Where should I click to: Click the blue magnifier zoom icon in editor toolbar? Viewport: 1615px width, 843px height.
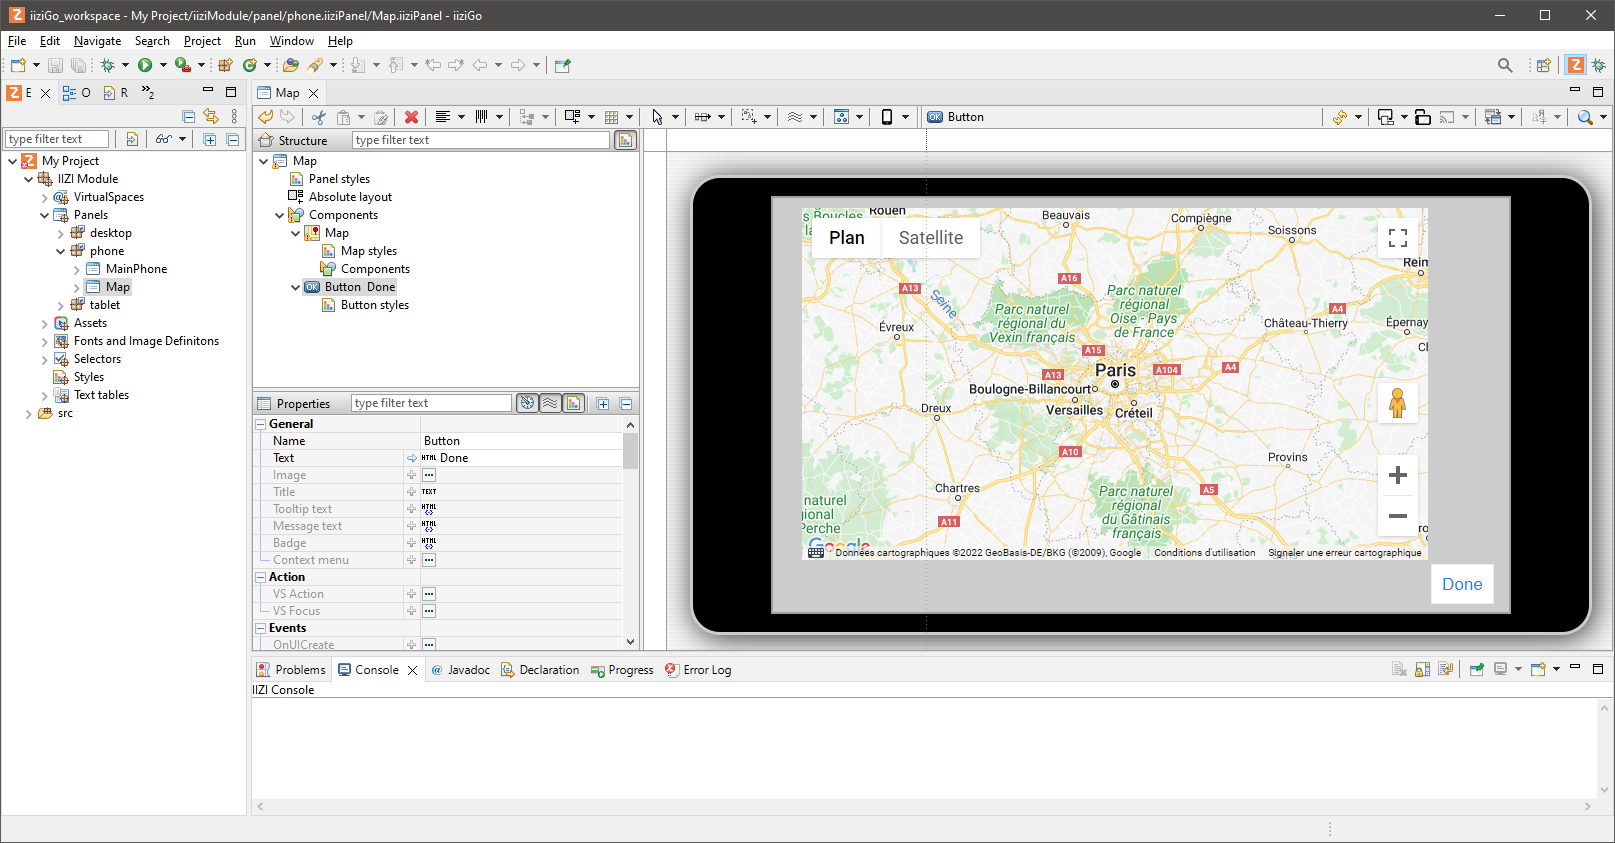pyautogui.click(x=1585, y=117)
